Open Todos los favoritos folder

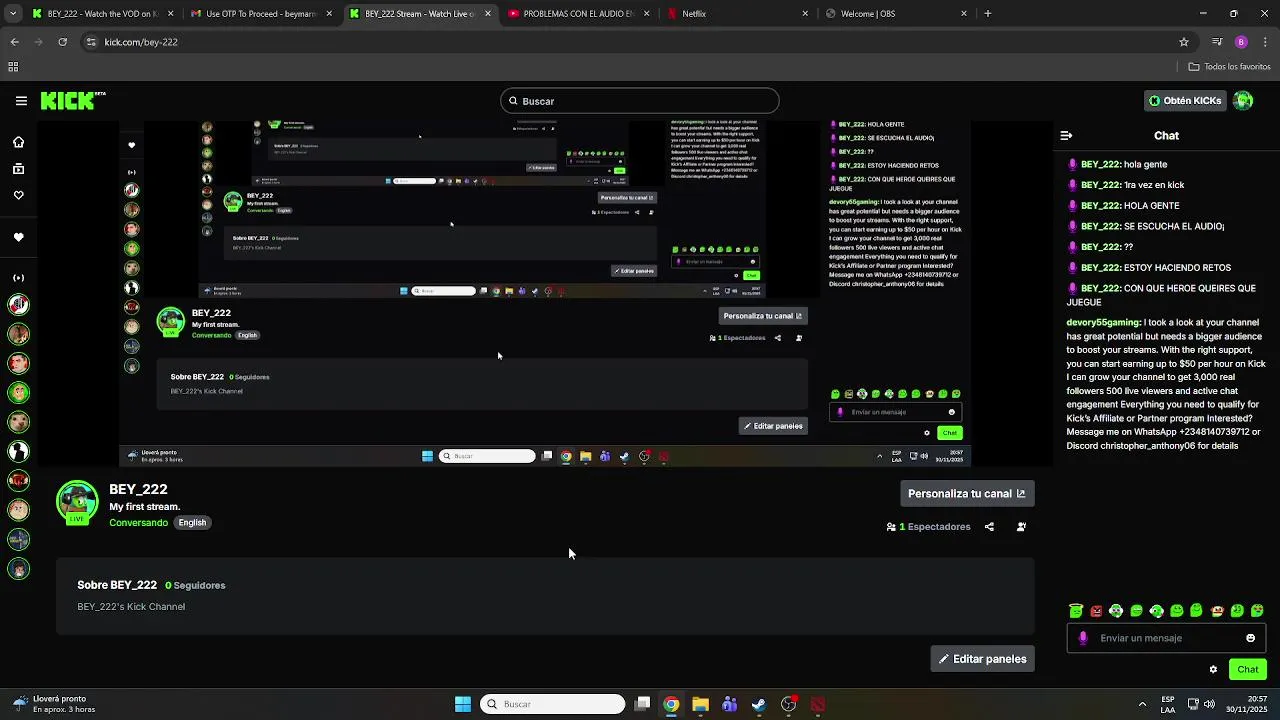coord(1229,67)
